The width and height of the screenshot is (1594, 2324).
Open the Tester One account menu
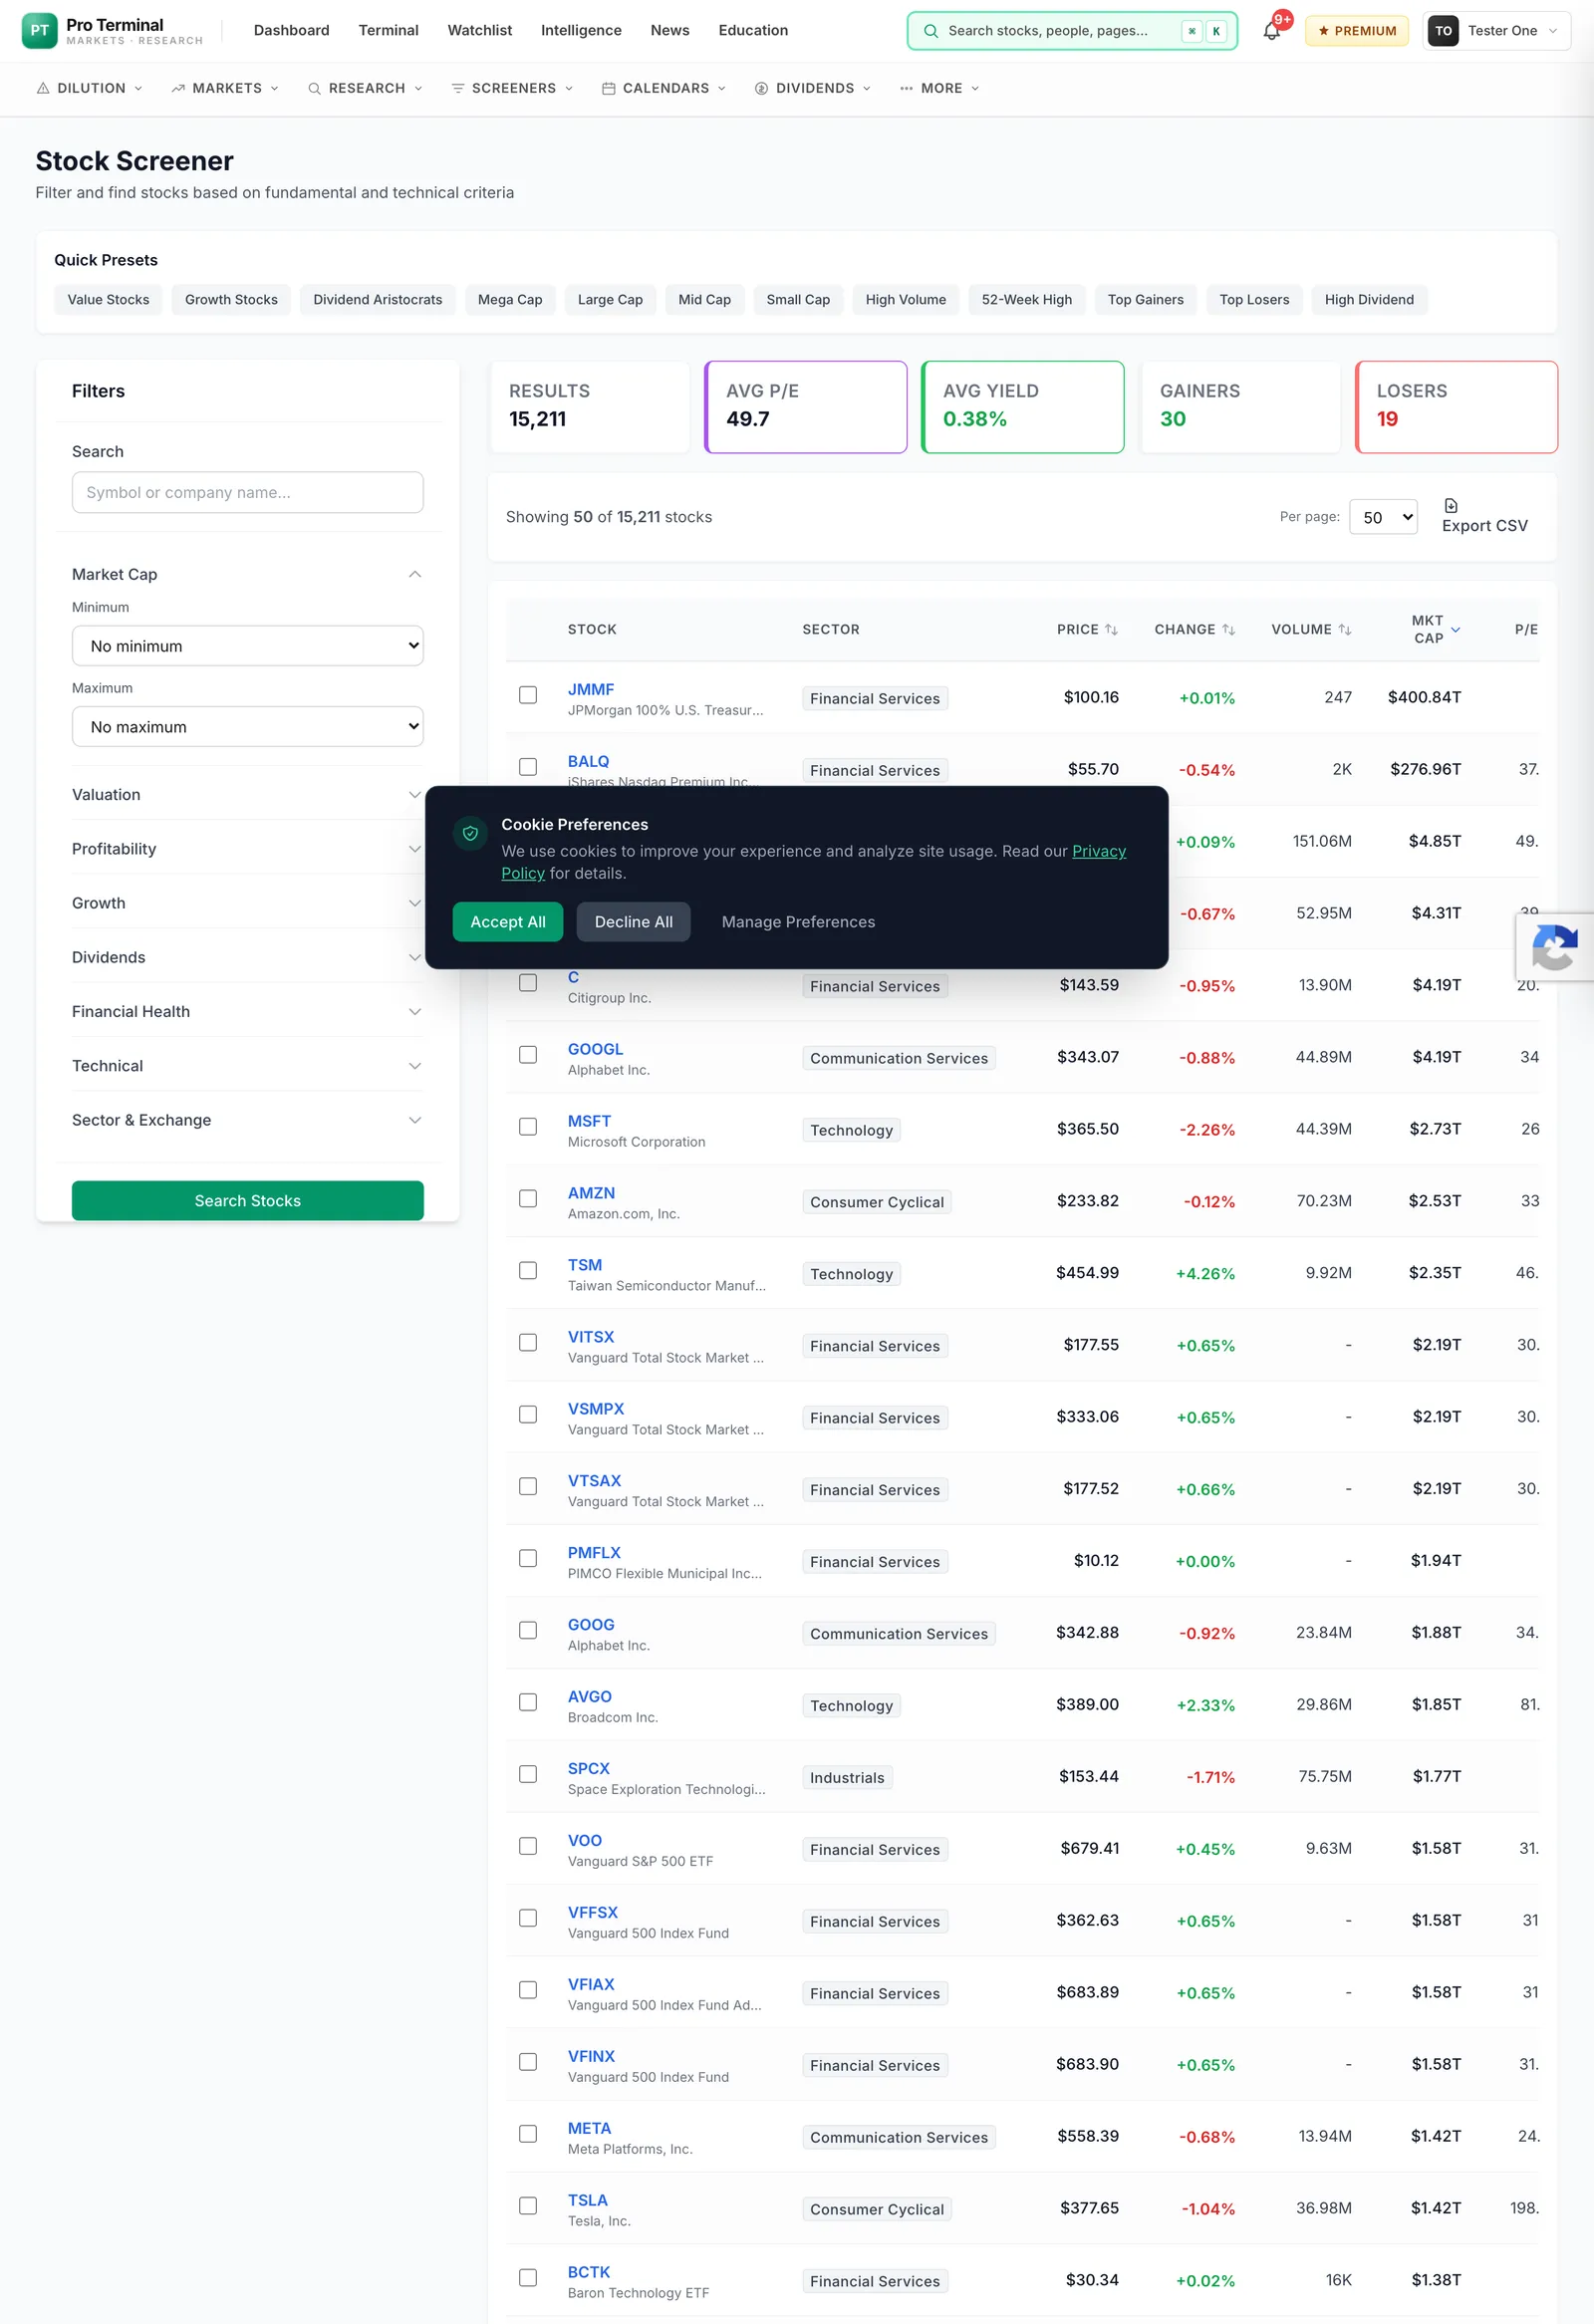pyautogui.click(x=1496, y=31)
